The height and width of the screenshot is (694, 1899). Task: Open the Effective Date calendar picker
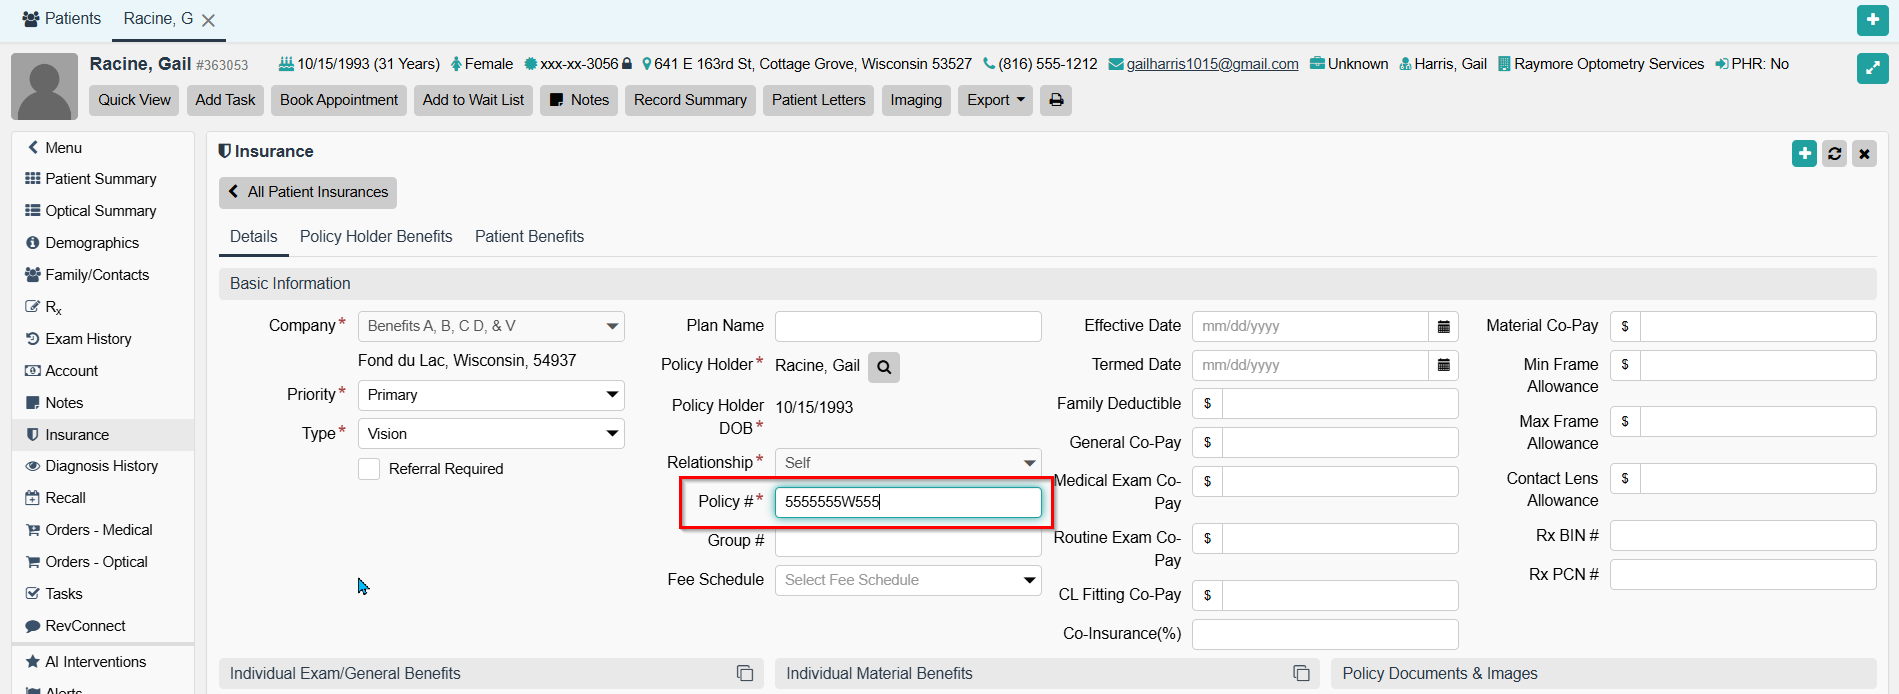[1443, 327]
